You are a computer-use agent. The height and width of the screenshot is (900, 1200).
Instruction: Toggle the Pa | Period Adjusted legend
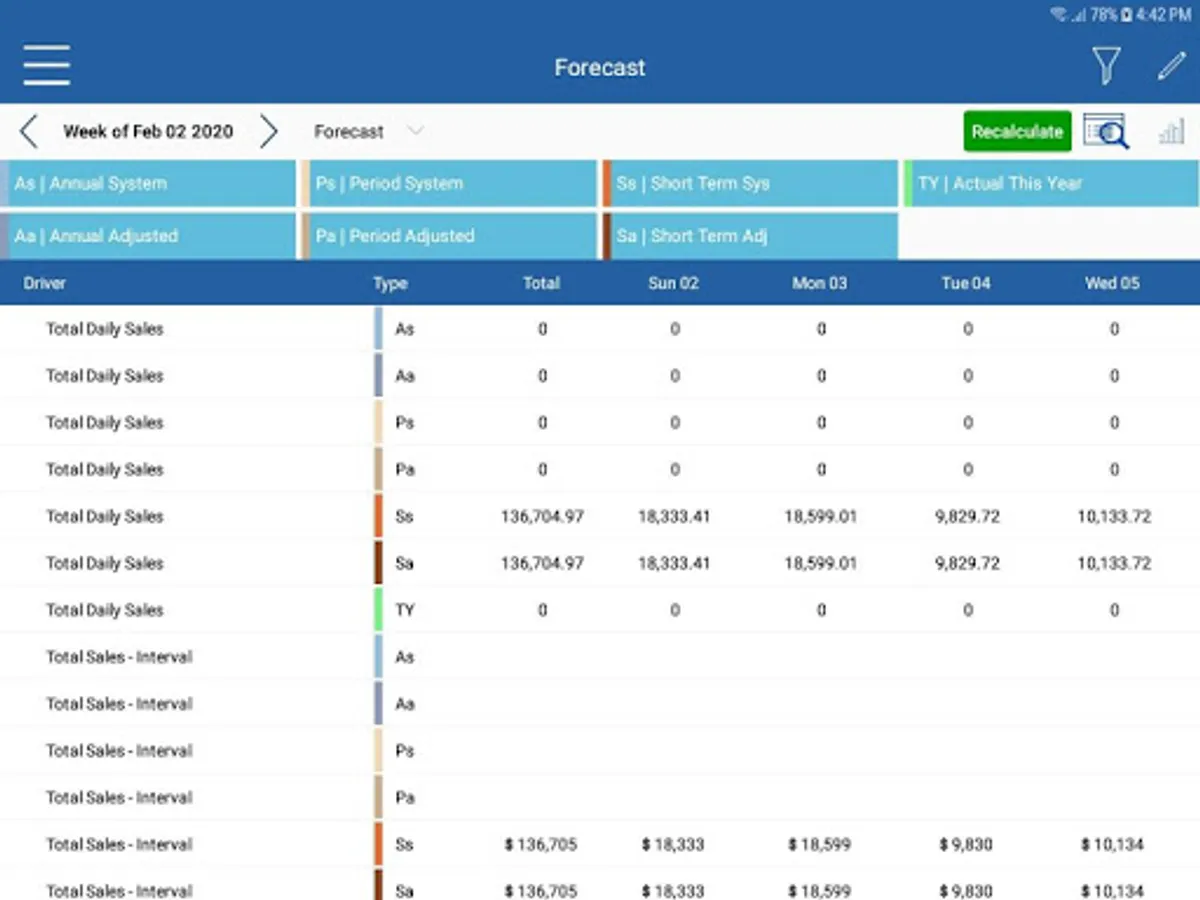[449, 237]
